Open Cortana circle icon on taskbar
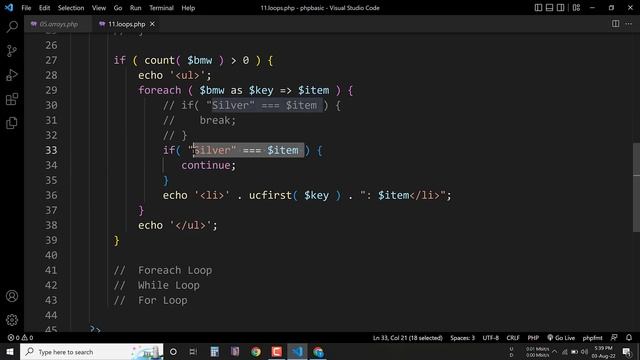 (x=173, y=352)
